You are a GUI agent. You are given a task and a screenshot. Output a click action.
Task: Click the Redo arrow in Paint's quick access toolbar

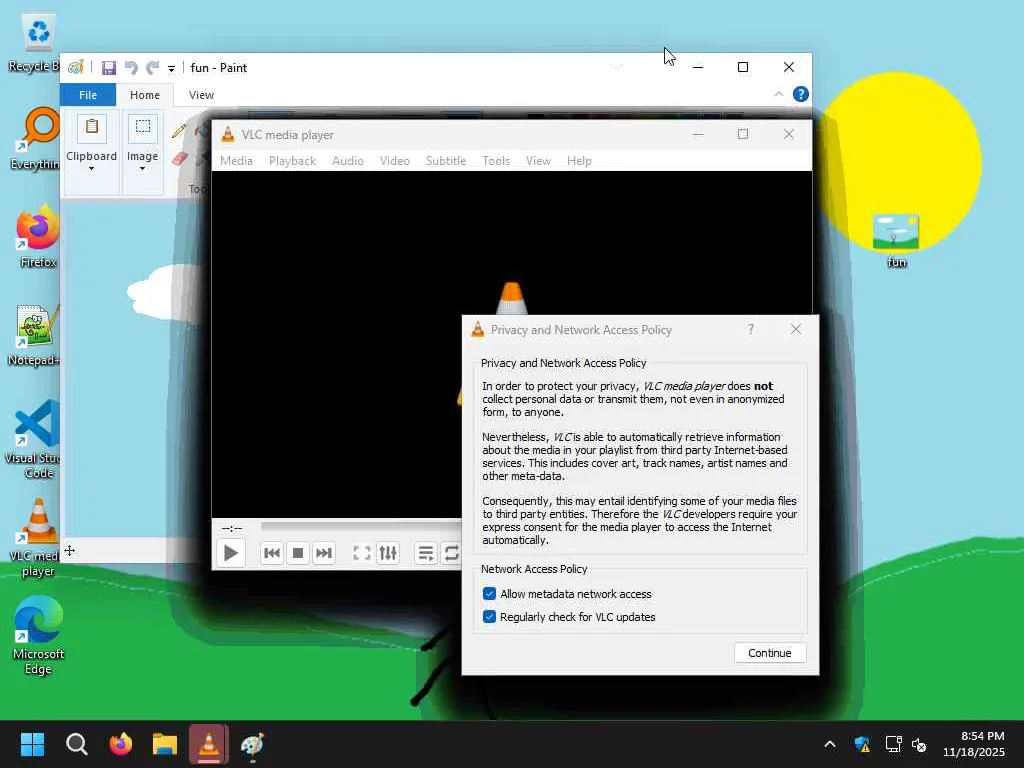point(153,68)
